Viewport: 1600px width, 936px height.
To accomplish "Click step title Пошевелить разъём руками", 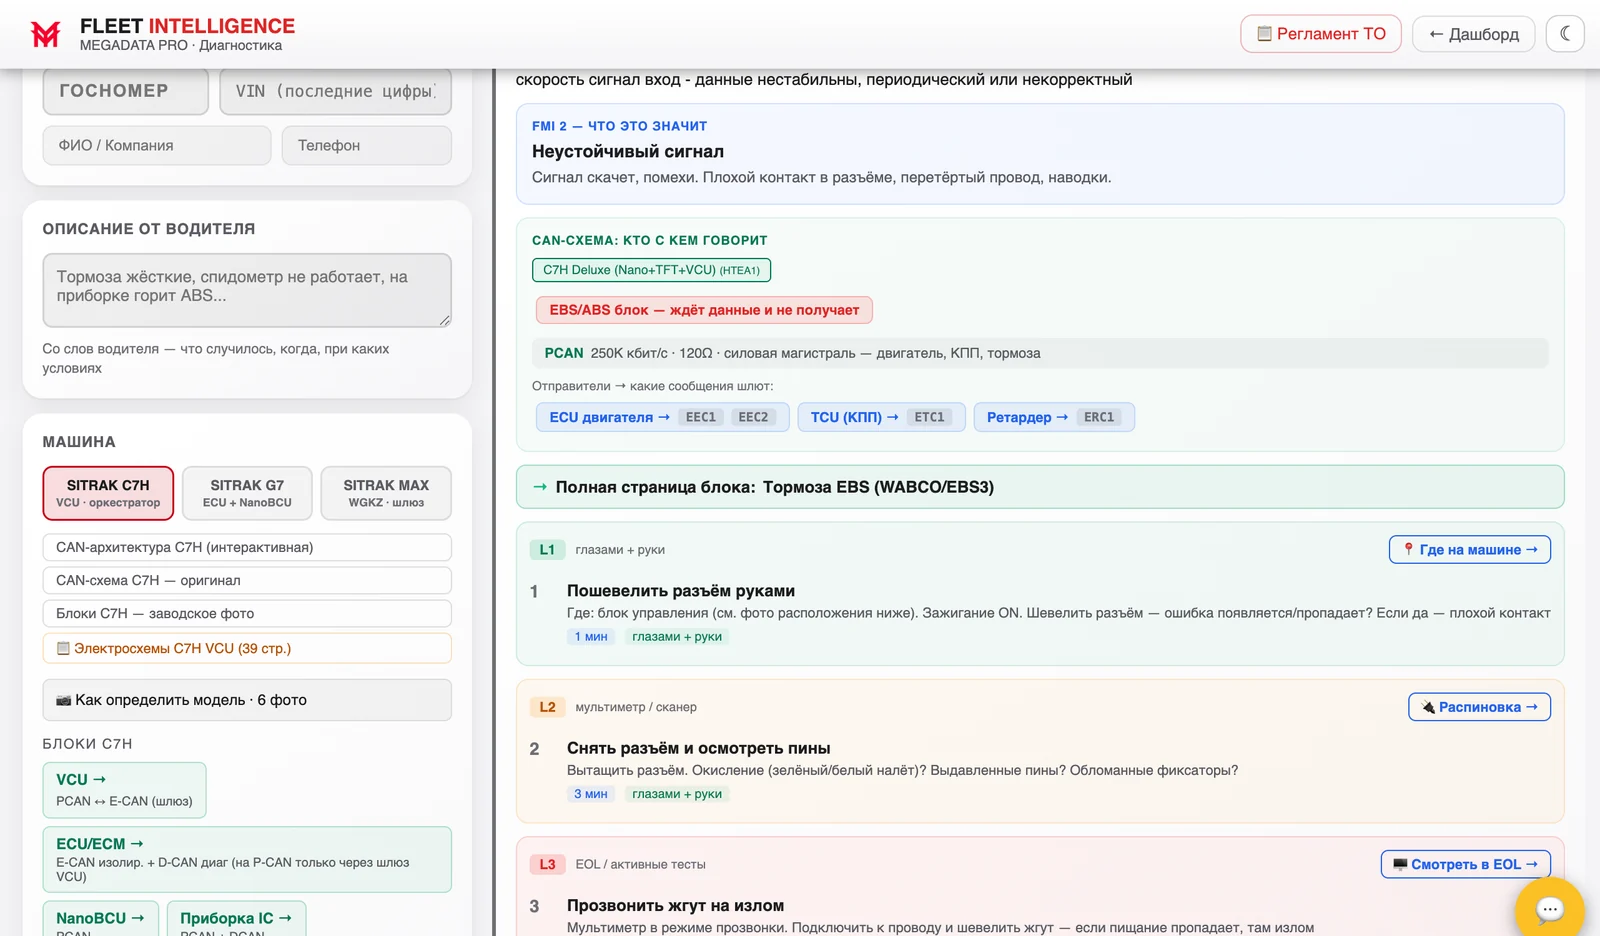I will point(681,591).
